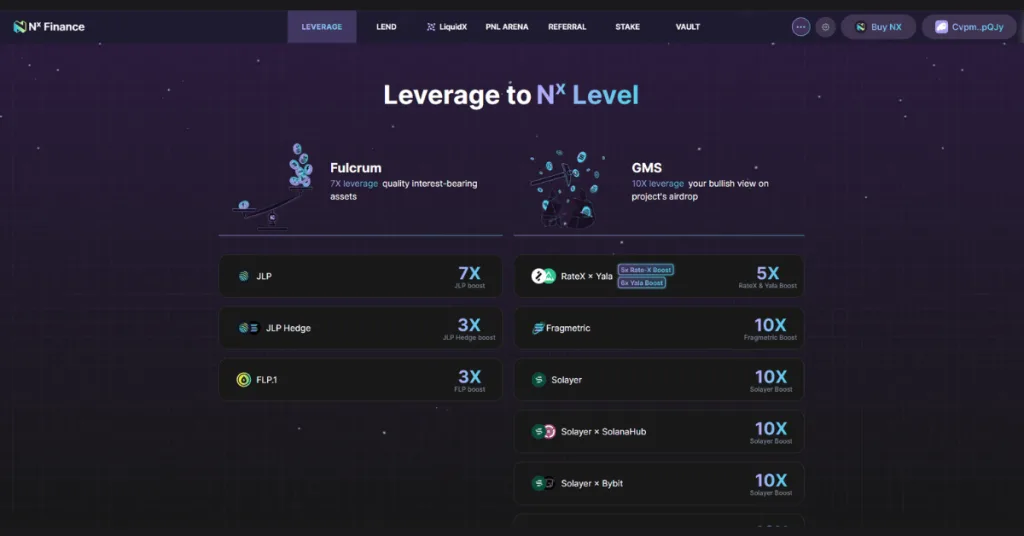
Task: Open the Cvpm..pQJy wallet dropdown
Action: 968,27
